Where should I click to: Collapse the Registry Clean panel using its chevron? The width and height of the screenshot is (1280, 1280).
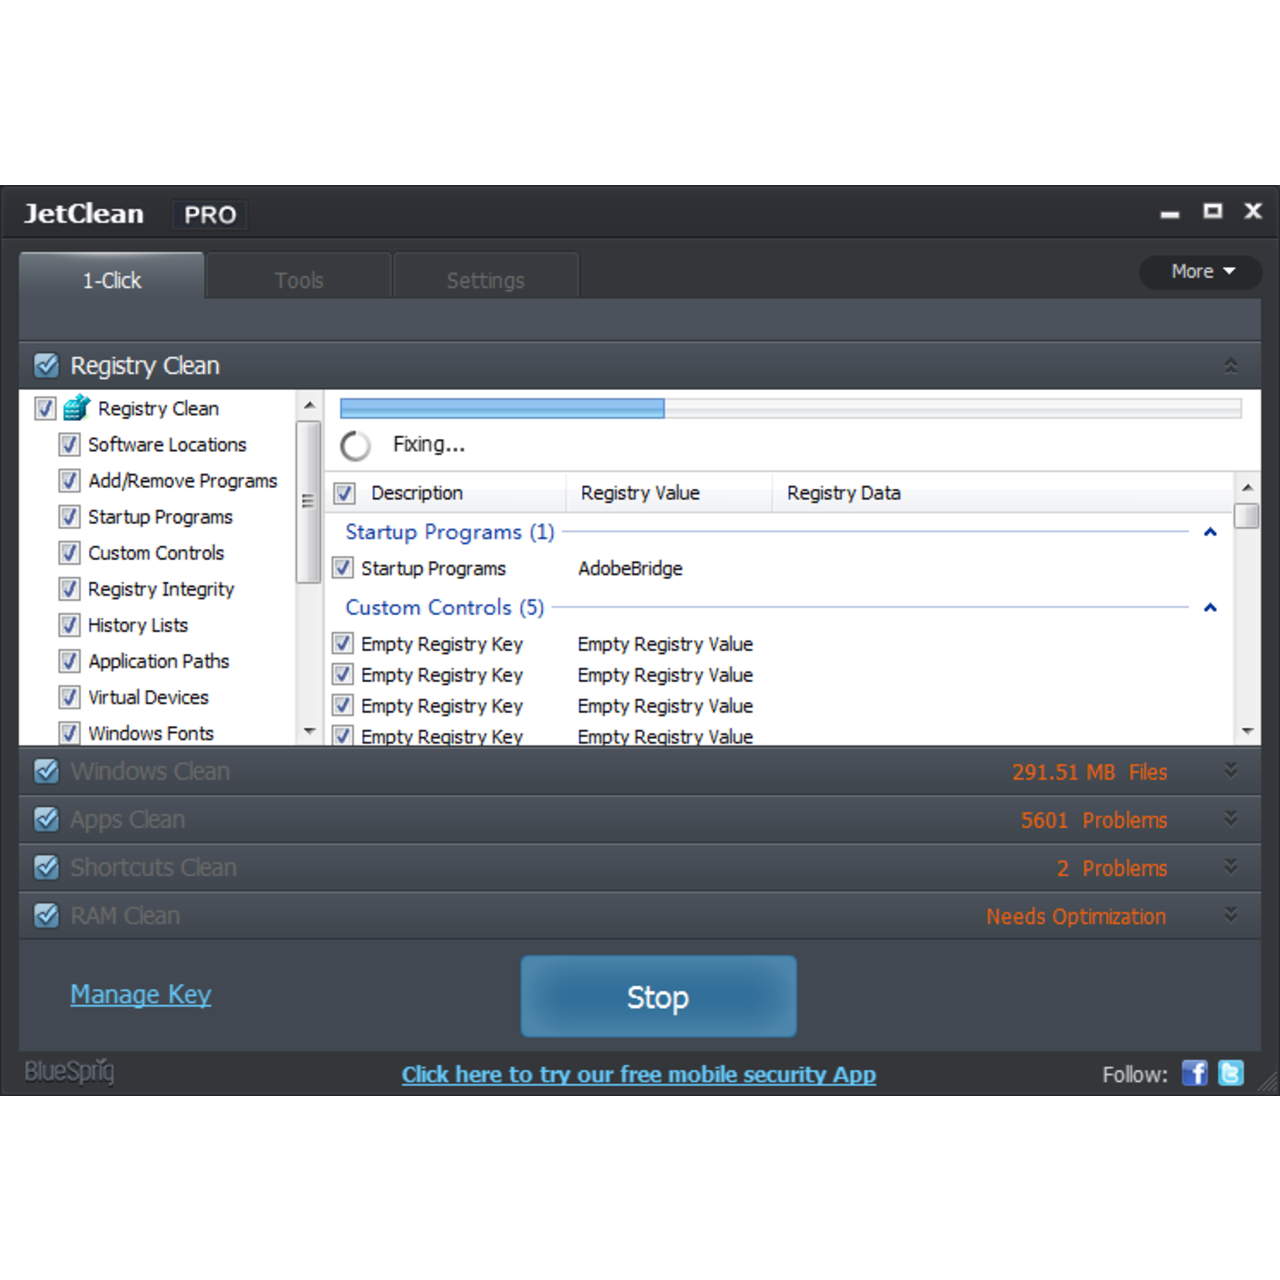[1231, 365]
